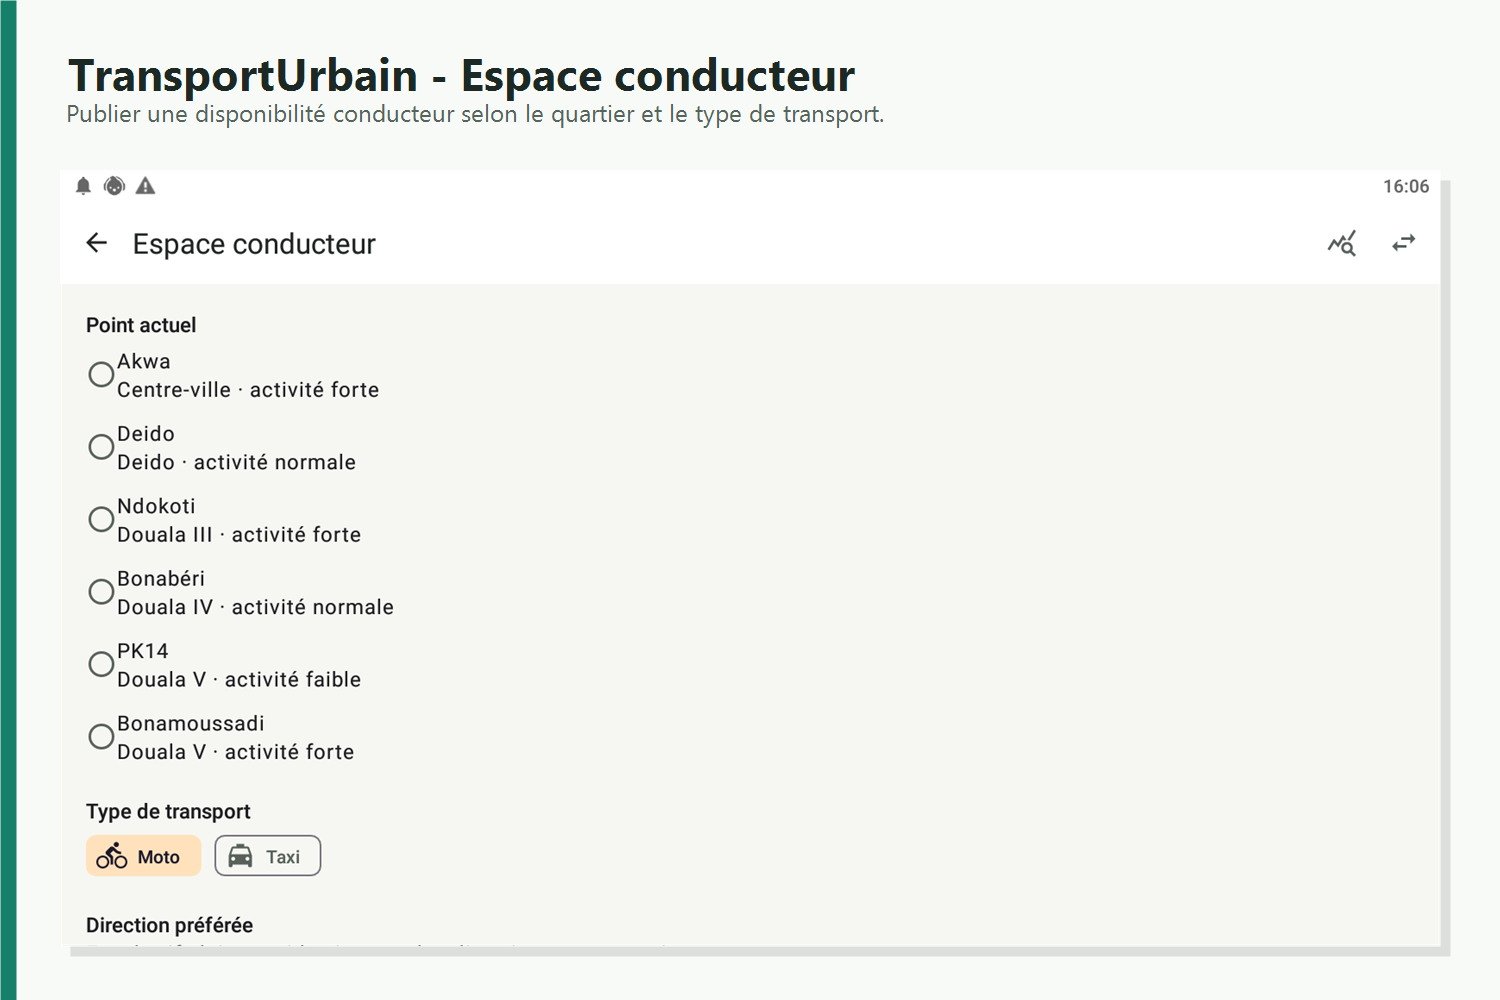Click the motorbike icon in Moto chip

(112, 856)
